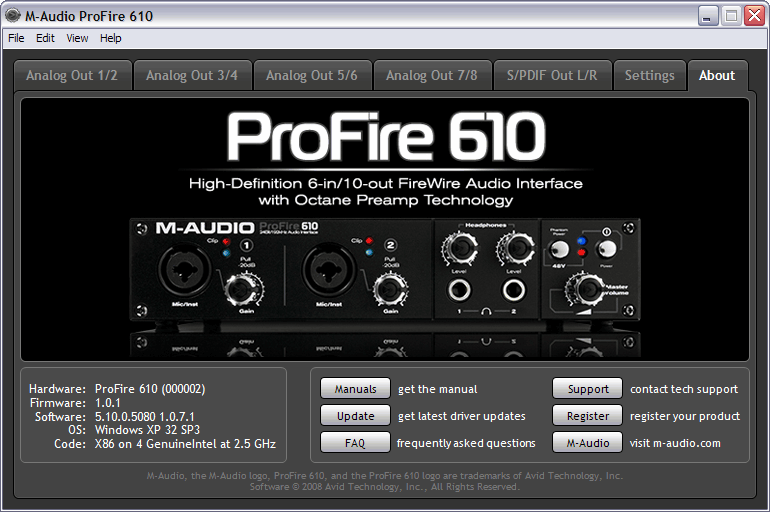Switch to the Analog Out 7/8 tab
Screen dimensions: 770x512
click(x=432, y=76)
